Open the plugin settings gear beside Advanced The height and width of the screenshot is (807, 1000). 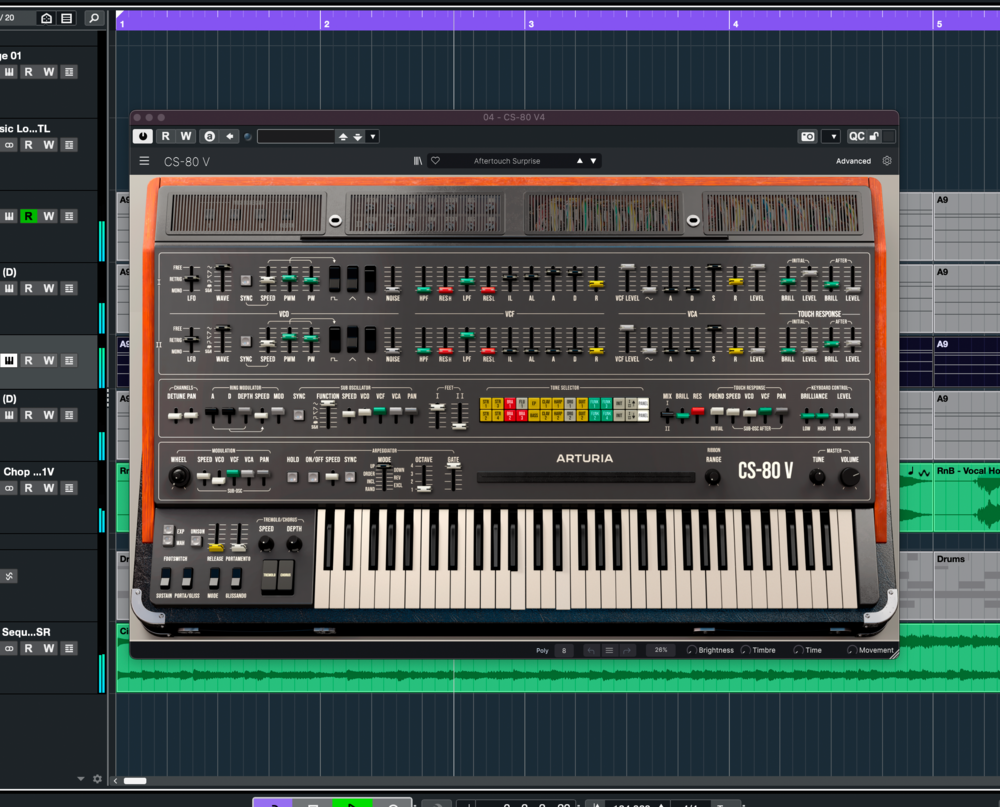pyautogui.click(x=888, y=160)
